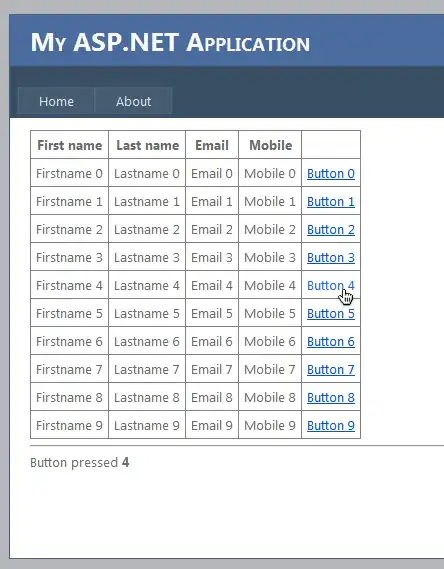Click the Button 2 link
The width and height of the screenshot is (444, 569).
pyautogui.click(x=331, y=229)
